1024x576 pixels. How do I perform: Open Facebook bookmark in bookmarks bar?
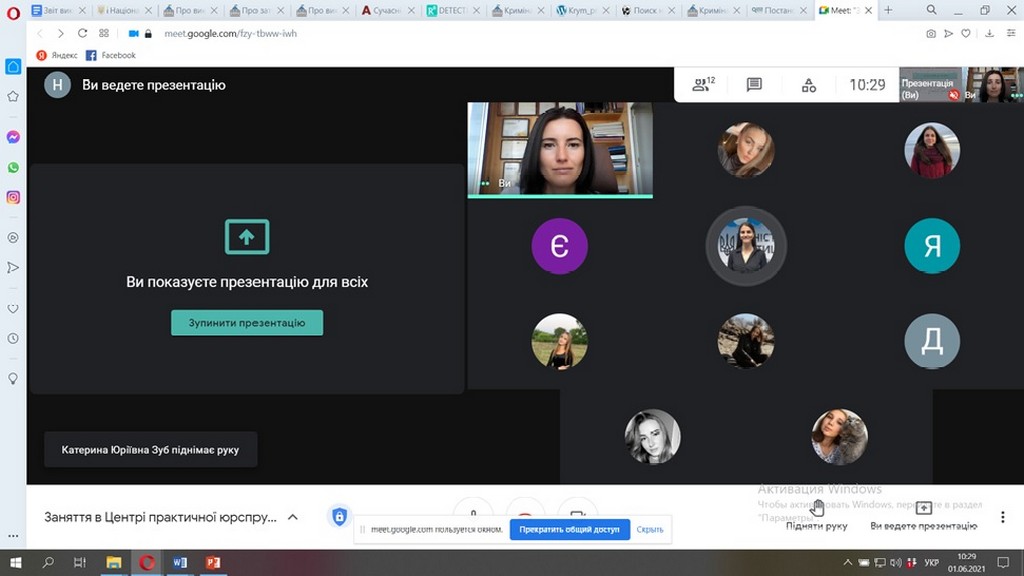point(110,55)
